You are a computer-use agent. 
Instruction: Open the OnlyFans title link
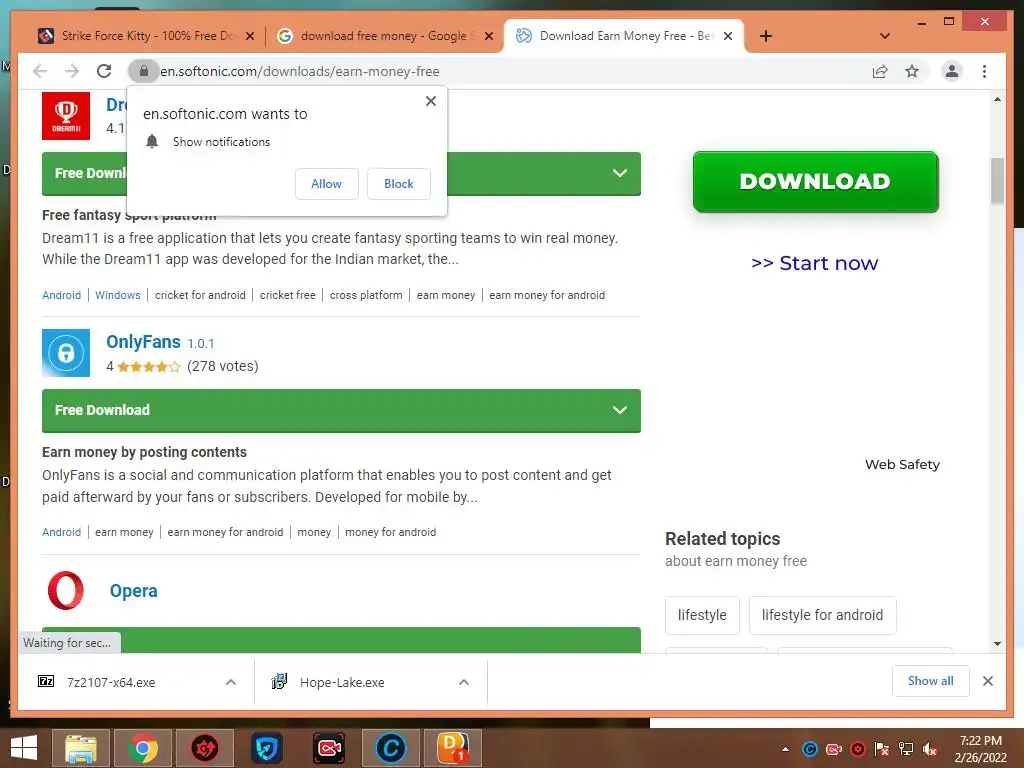click(143, 342)
